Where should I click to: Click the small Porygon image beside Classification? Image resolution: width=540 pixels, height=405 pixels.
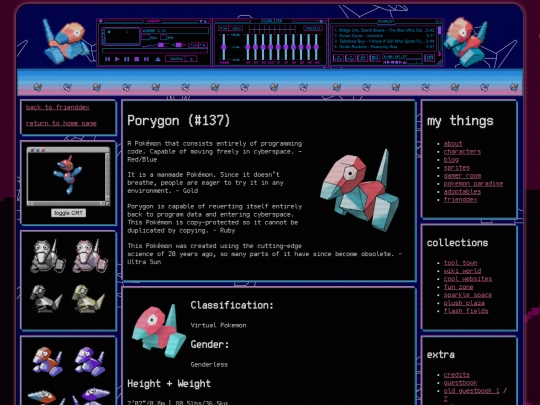click(159, 330)
